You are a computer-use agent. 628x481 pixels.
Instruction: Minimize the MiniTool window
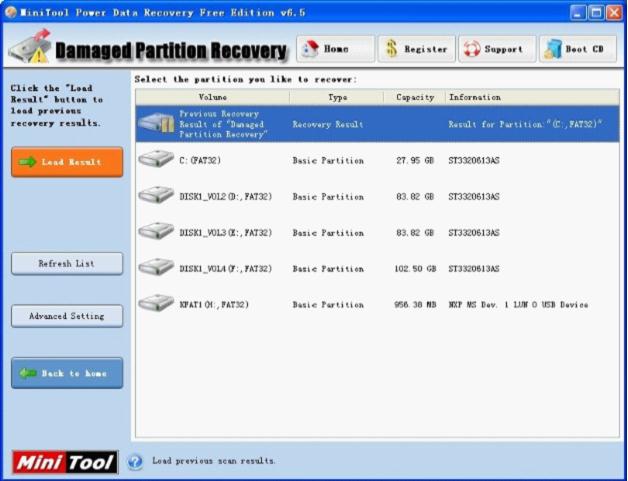pyautogui.click(x=578, y=13)
